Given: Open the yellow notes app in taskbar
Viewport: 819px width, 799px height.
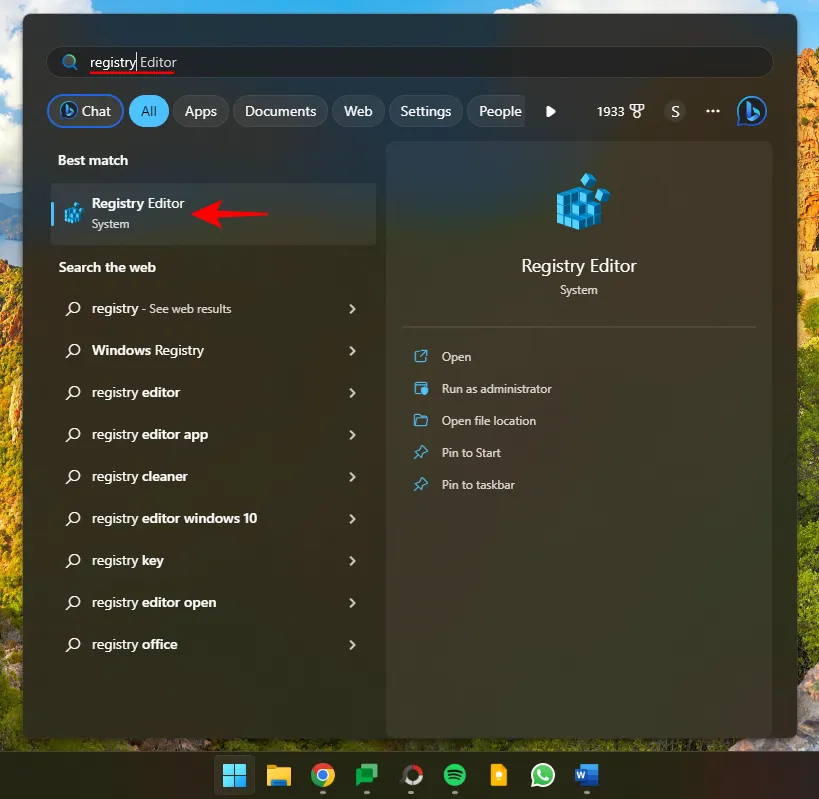Looking at the screenshot, I should pyautogui.click(x=499, y=775).
